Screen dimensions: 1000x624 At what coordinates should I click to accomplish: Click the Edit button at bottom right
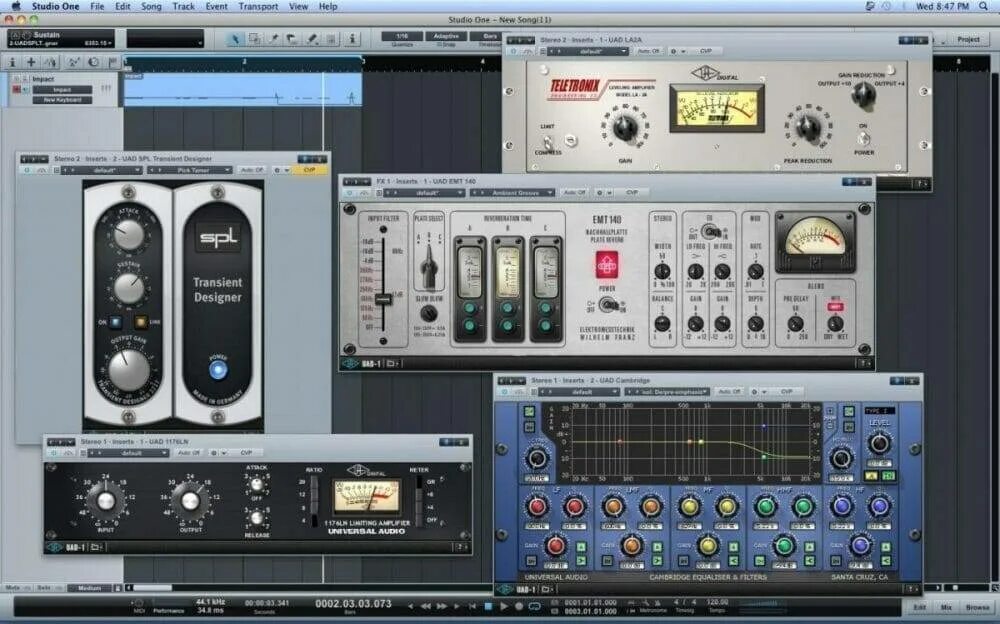[919, 607]
